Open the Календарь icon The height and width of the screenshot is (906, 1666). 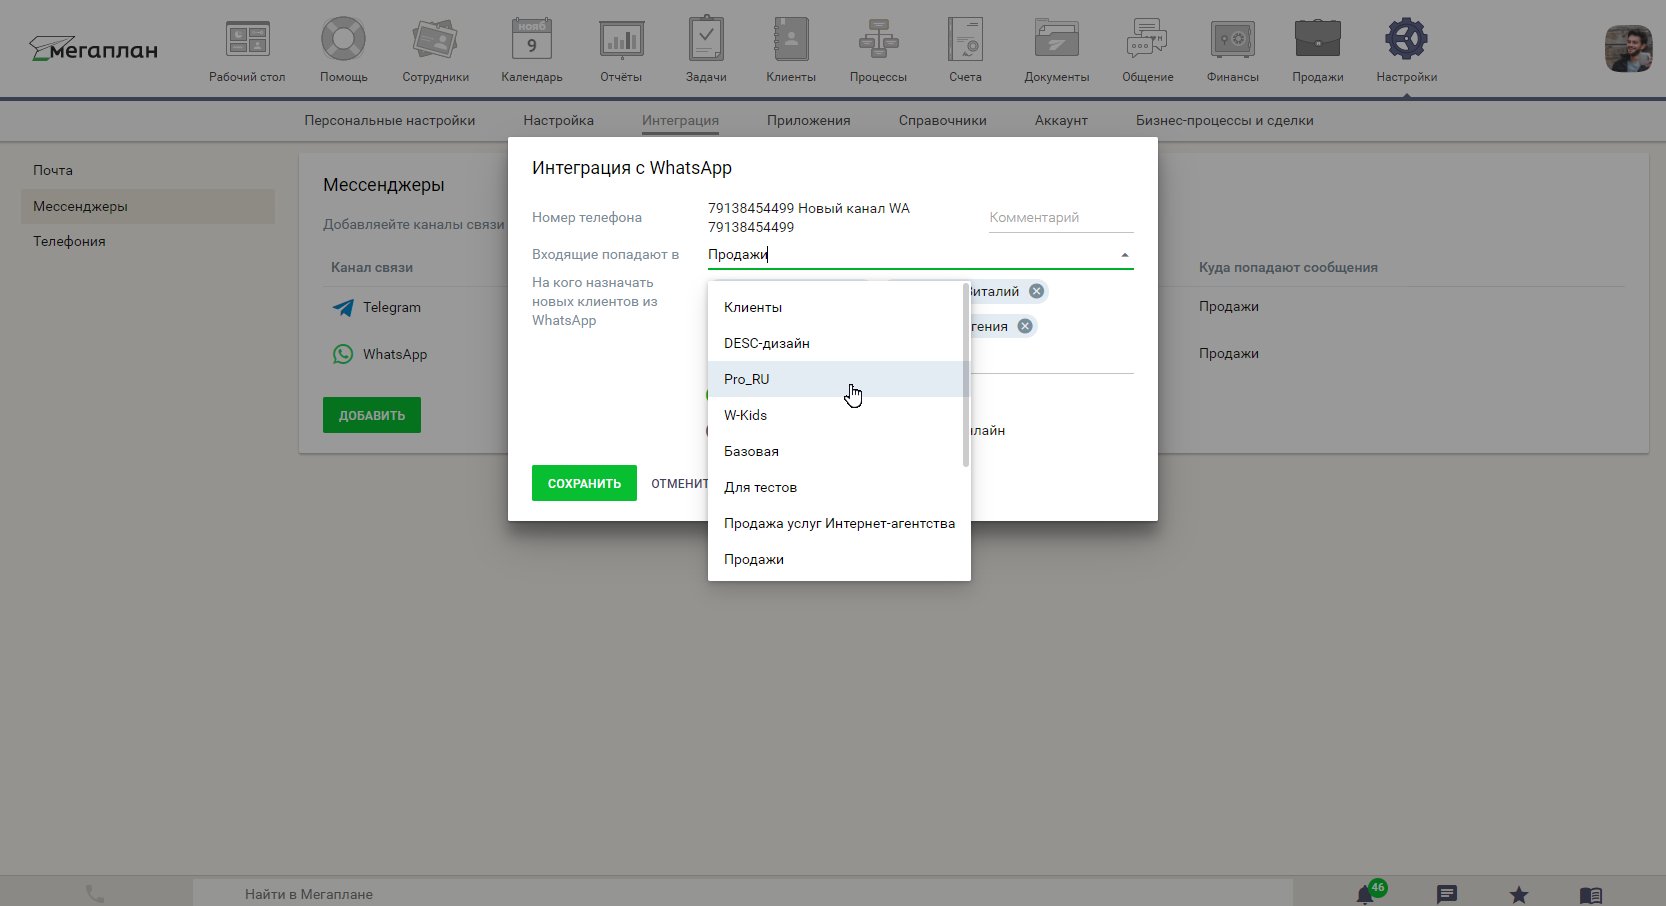pyautogui.click(x=531, y=40)
